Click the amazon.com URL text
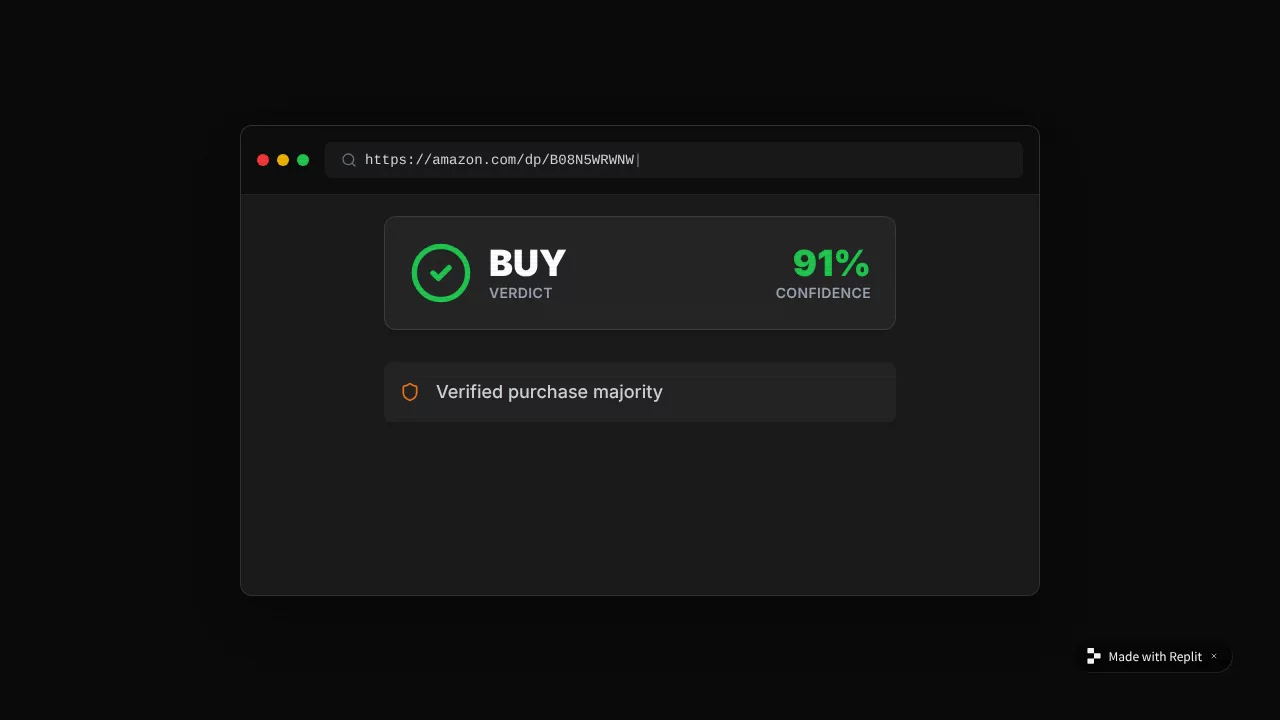This screenshot has height=720, width=1280. pos(499,160)
